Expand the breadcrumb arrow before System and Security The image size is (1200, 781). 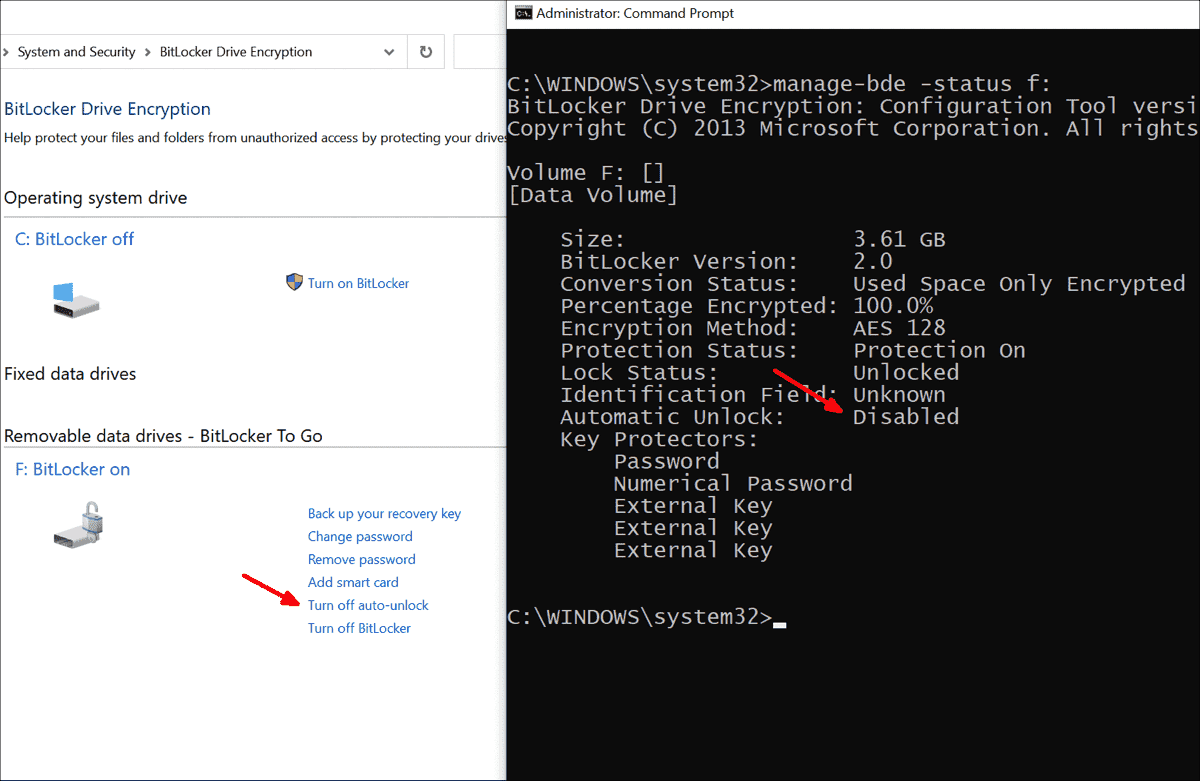pyautogui.click(x=7, y=52)
